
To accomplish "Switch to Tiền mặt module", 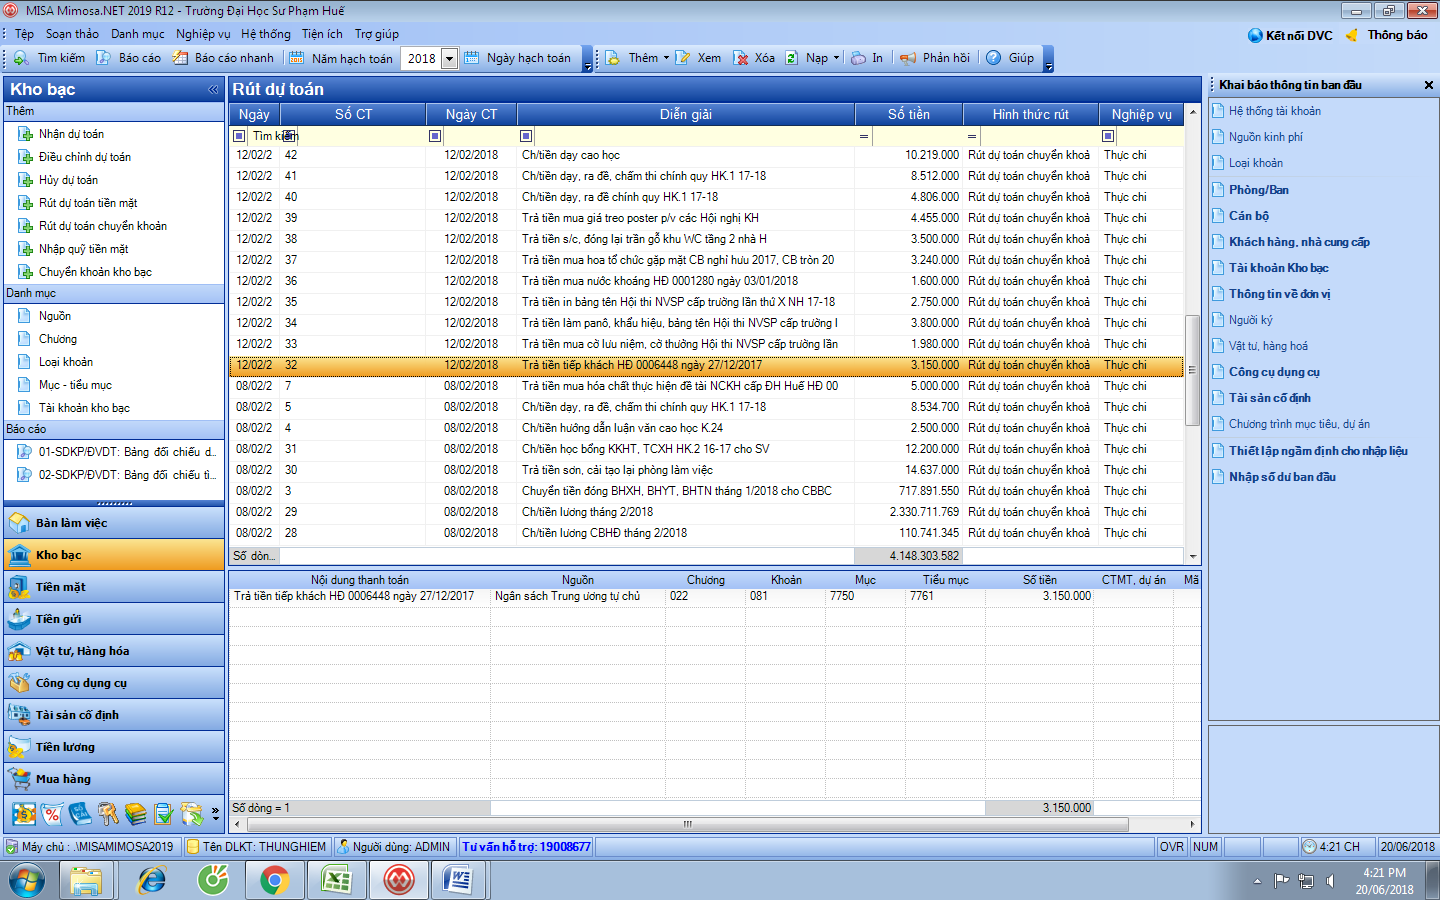I will [114, 587].
